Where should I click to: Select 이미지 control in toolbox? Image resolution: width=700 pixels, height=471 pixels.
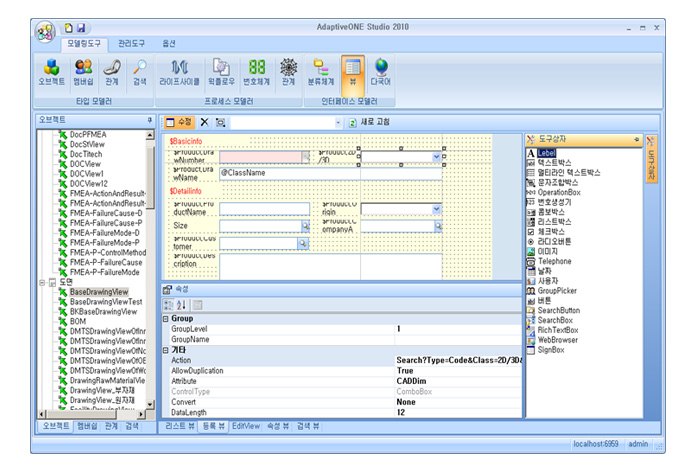click(x=547, y=251)
